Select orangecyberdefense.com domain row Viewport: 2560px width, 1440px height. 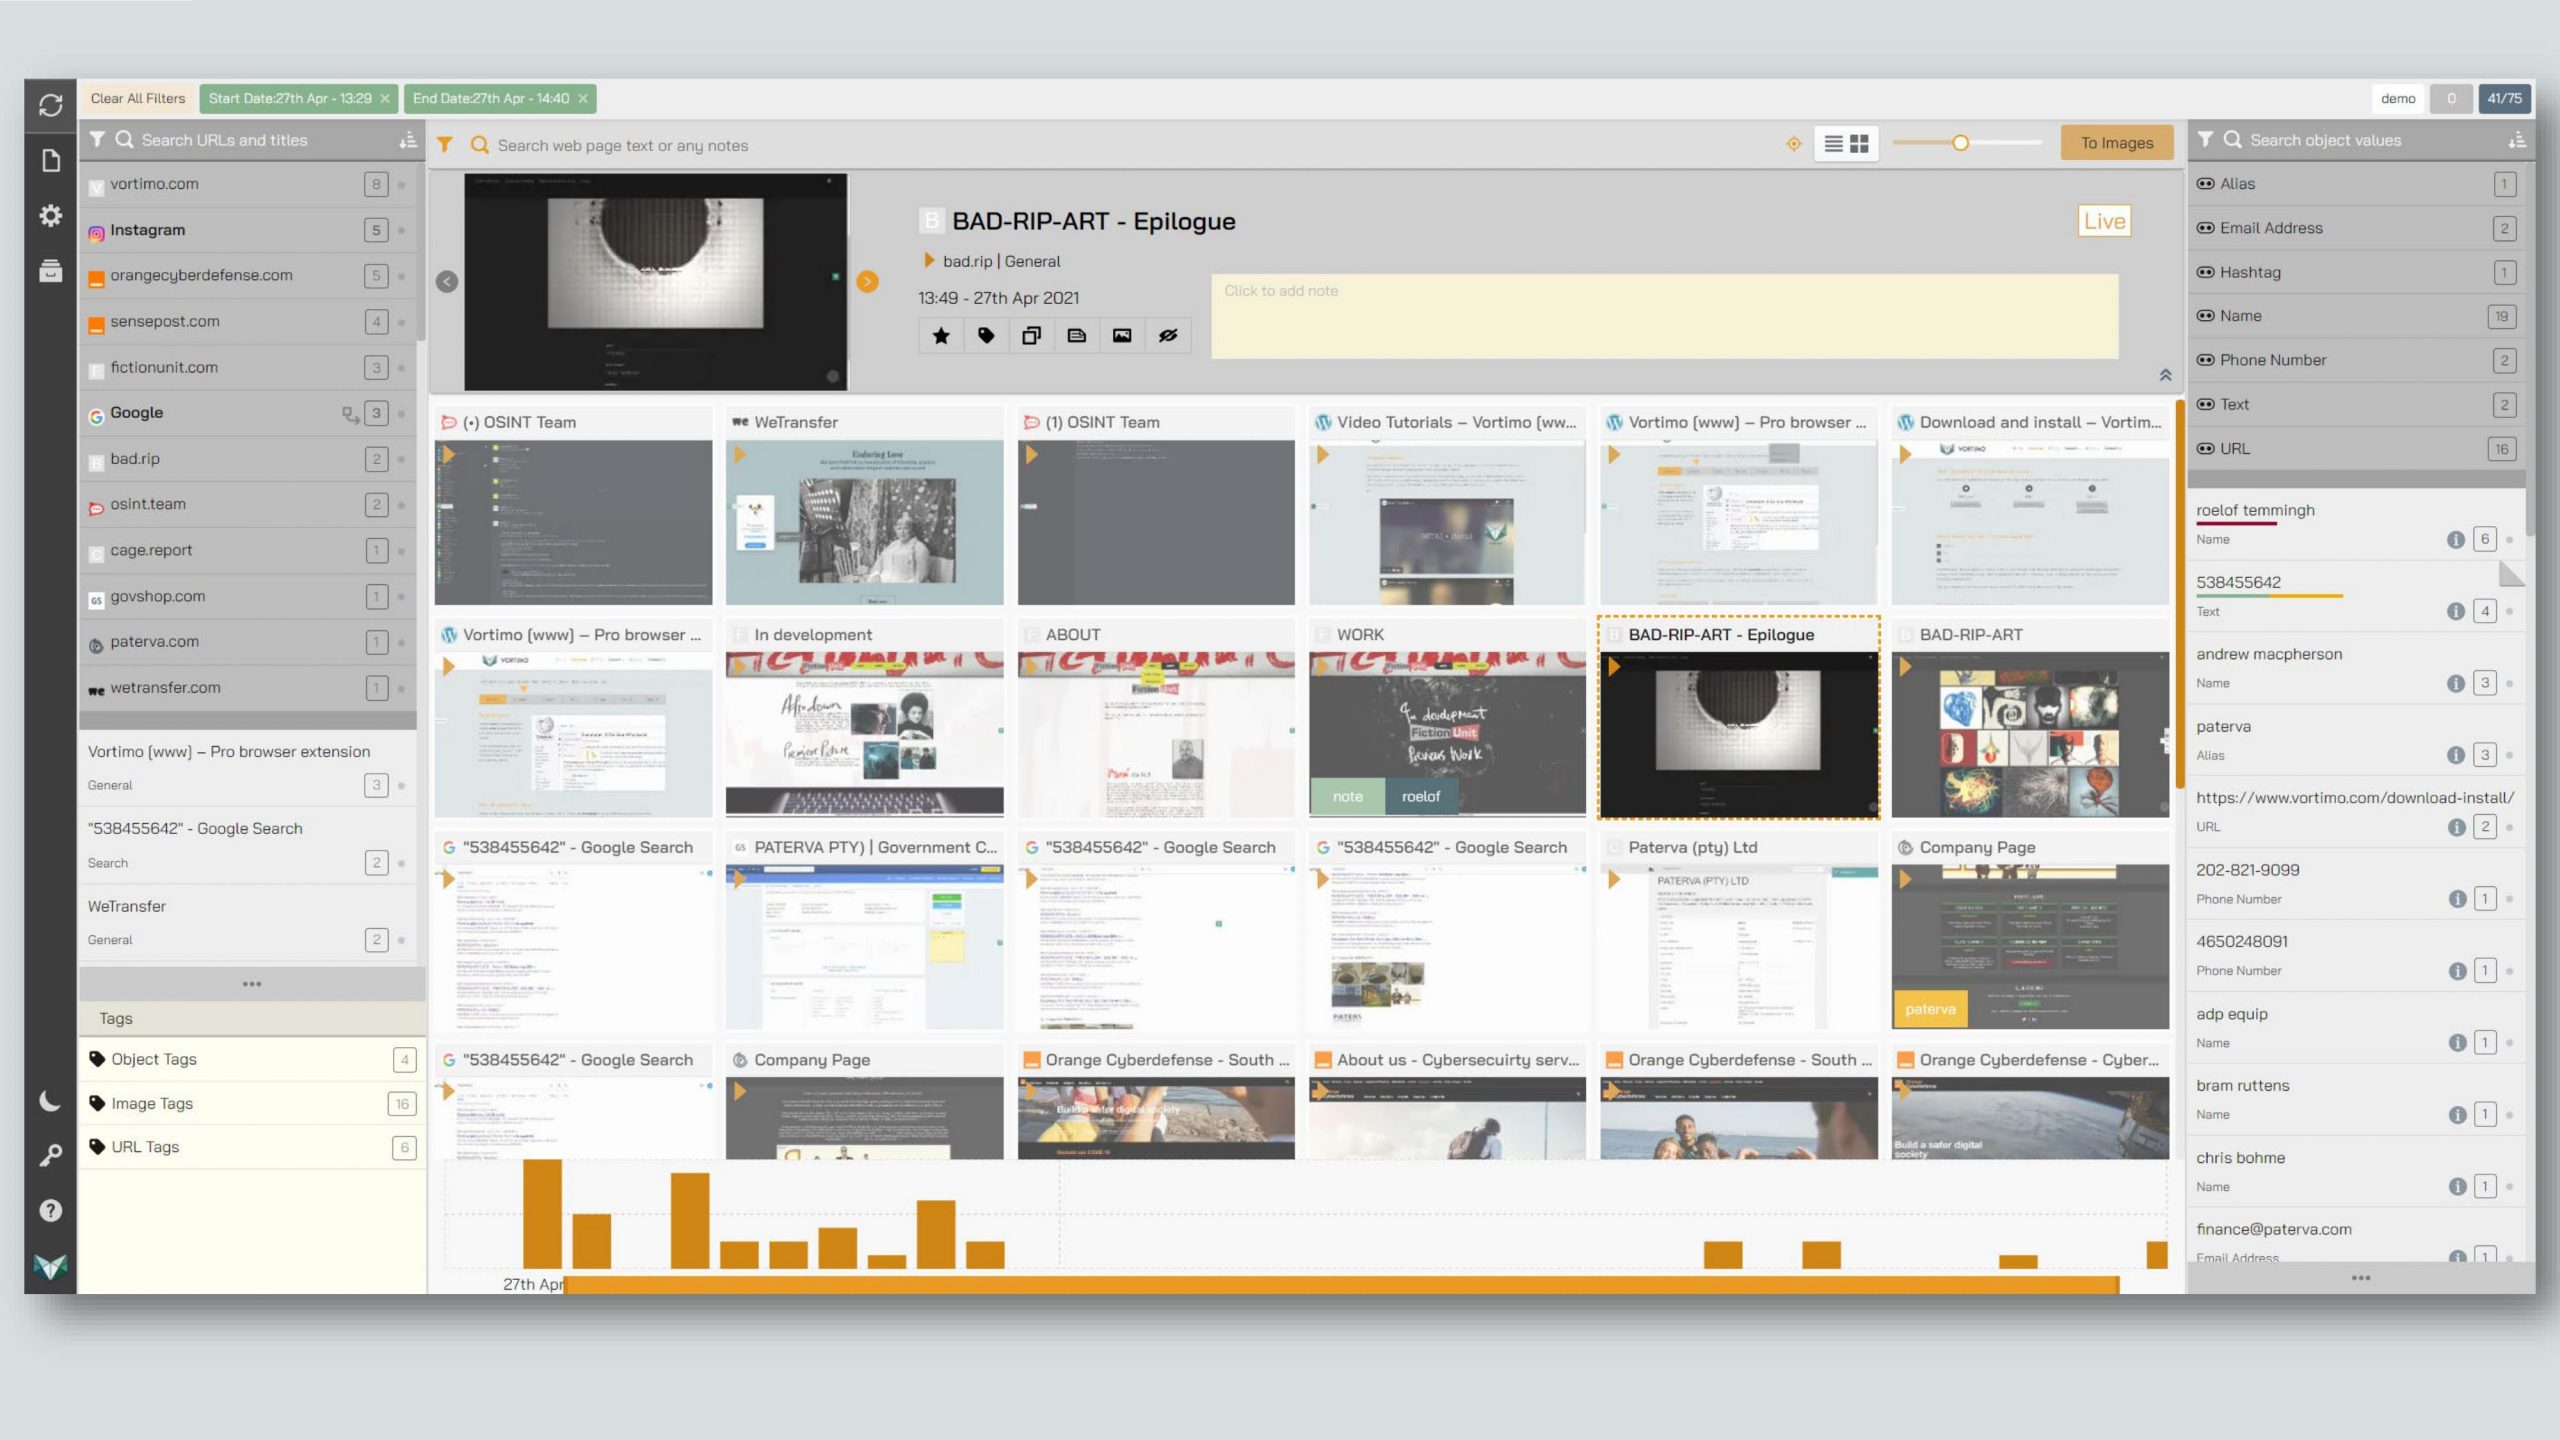247,275
